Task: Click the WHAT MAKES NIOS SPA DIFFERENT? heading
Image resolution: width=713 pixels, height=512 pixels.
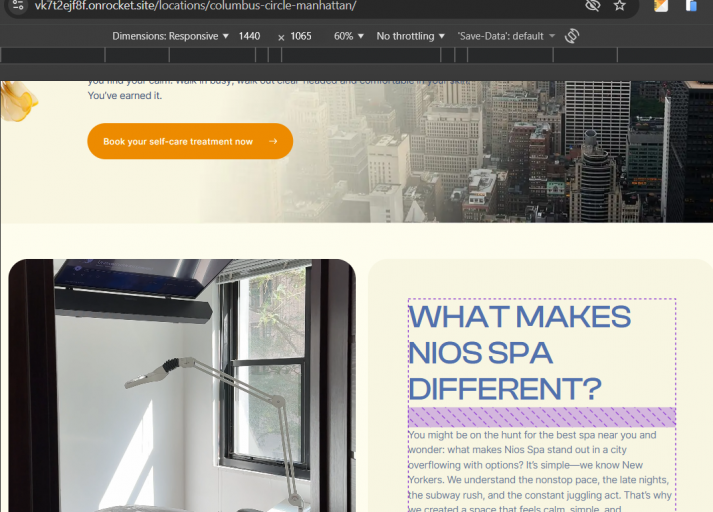Action: tap(520, 353)
